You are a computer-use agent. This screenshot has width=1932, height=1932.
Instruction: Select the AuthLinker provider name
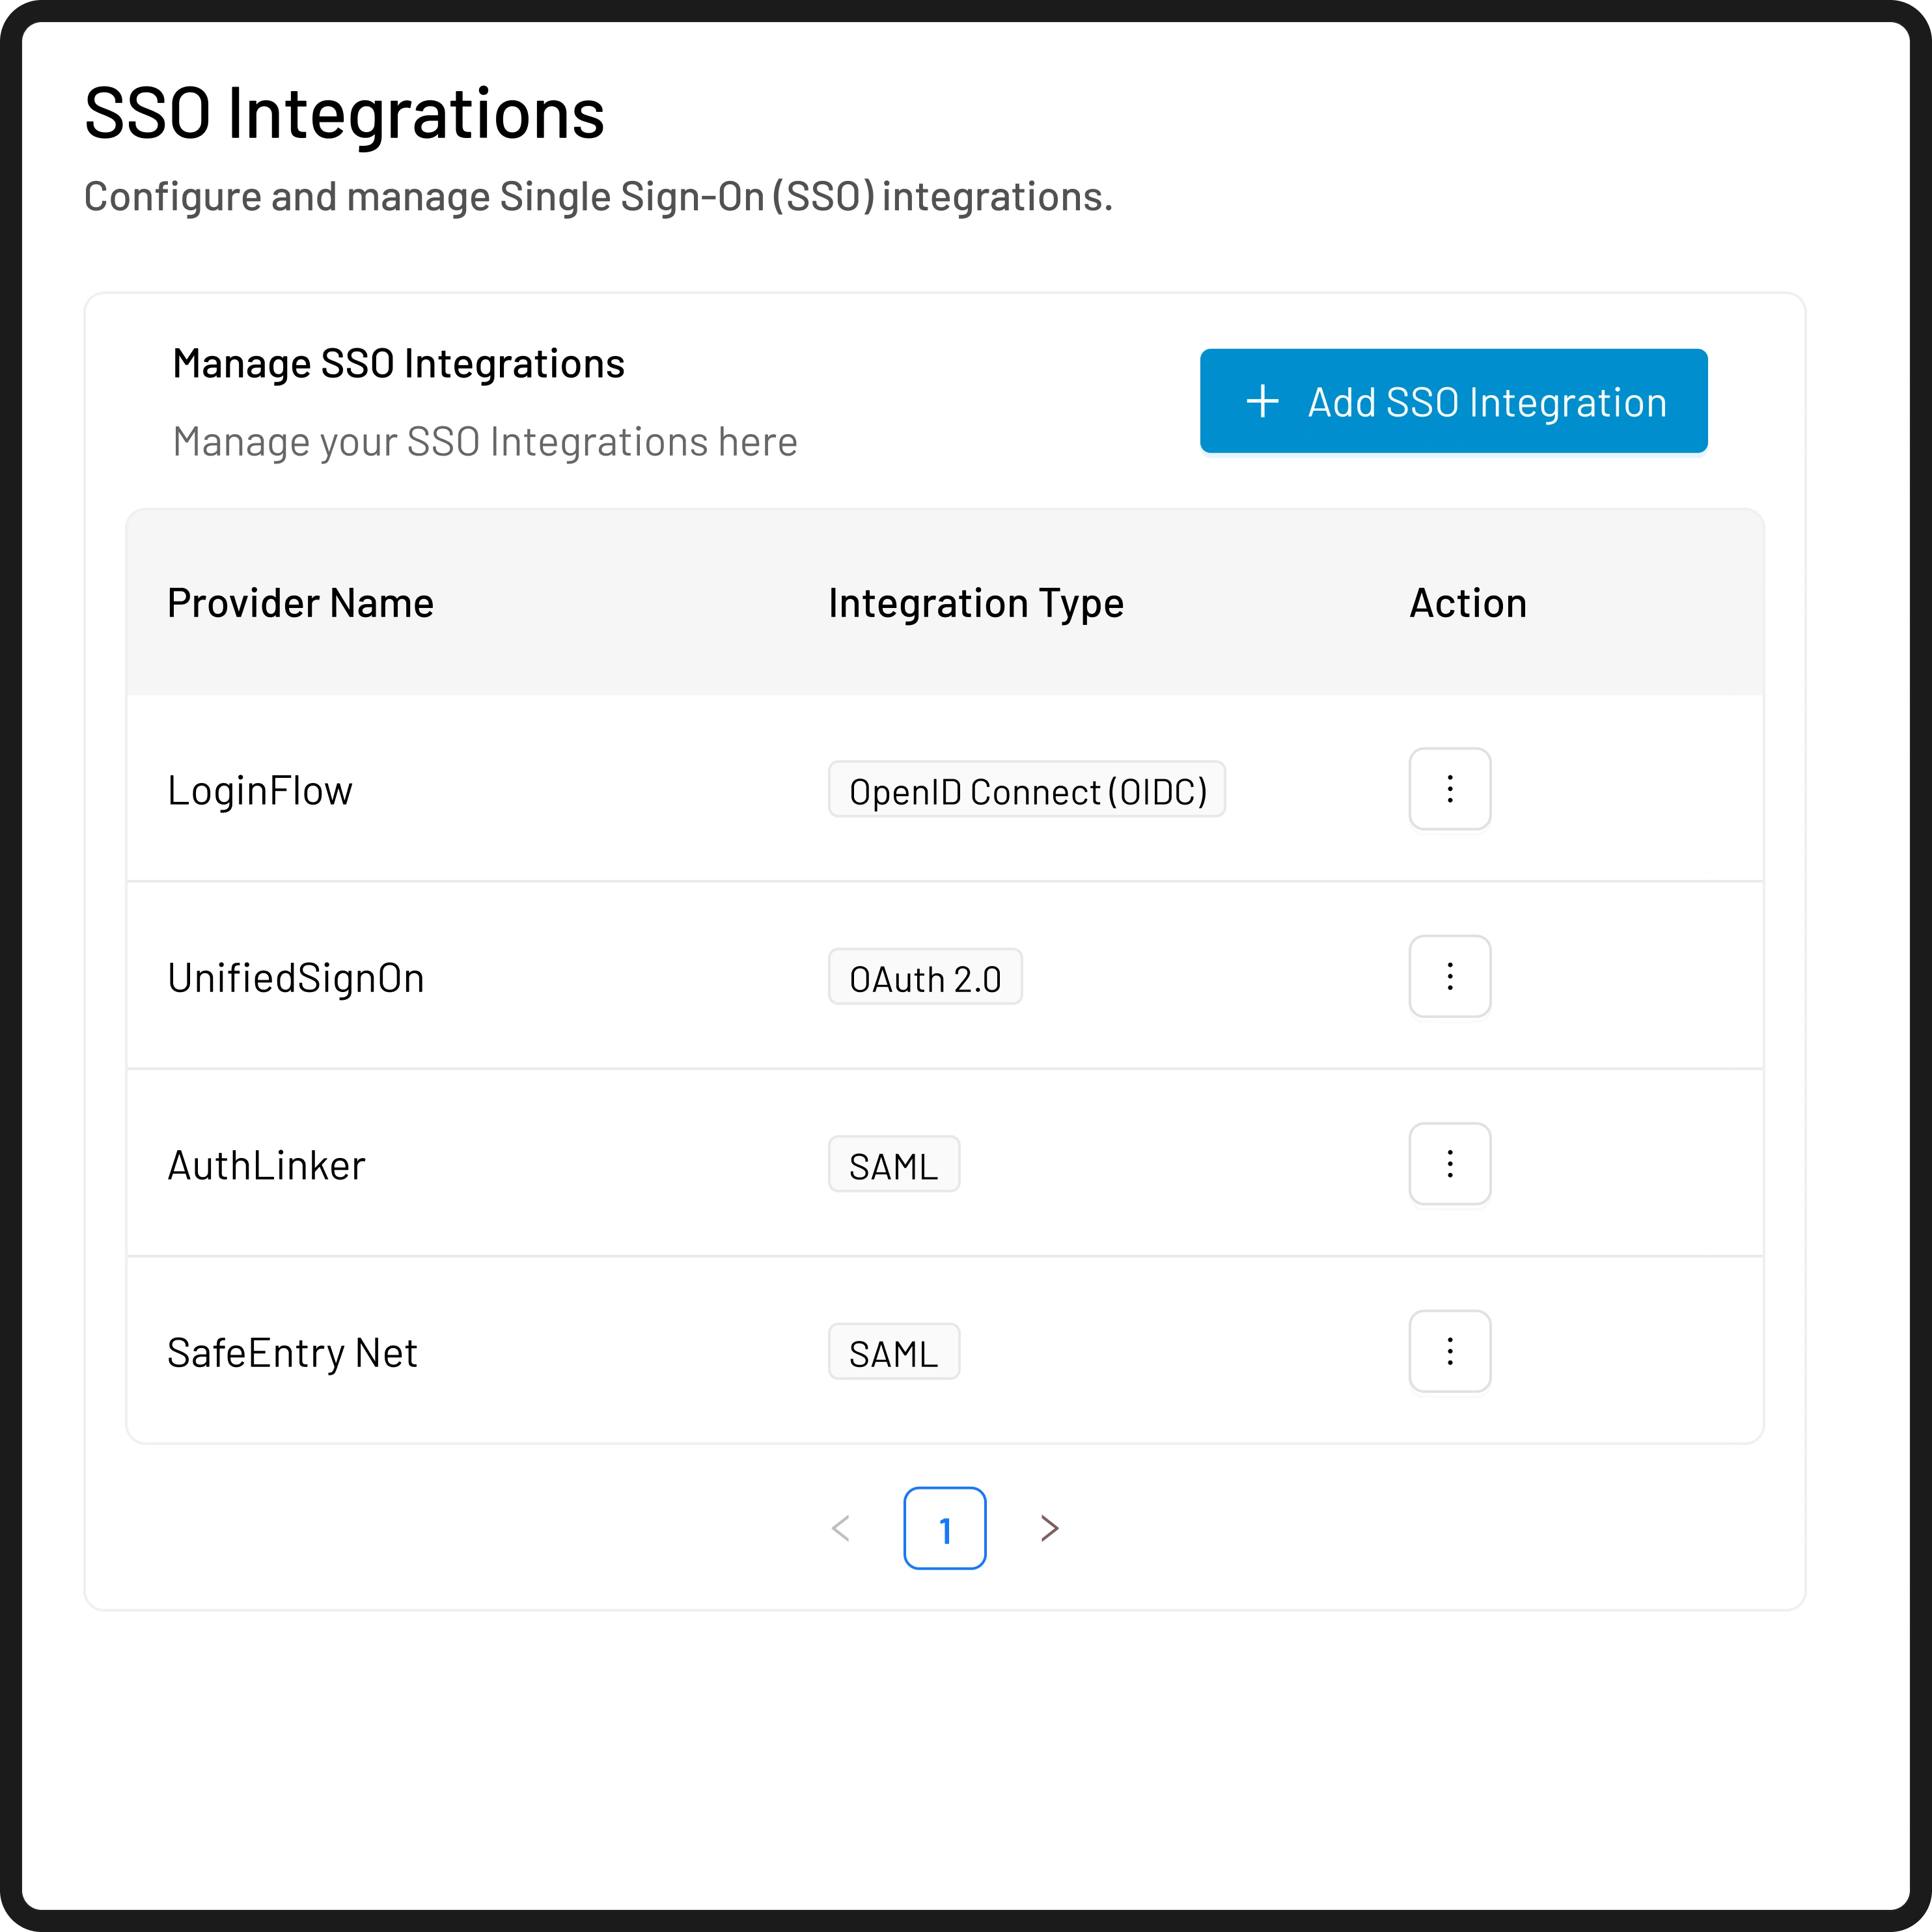pyautogui.click(x=266, y=1165)
